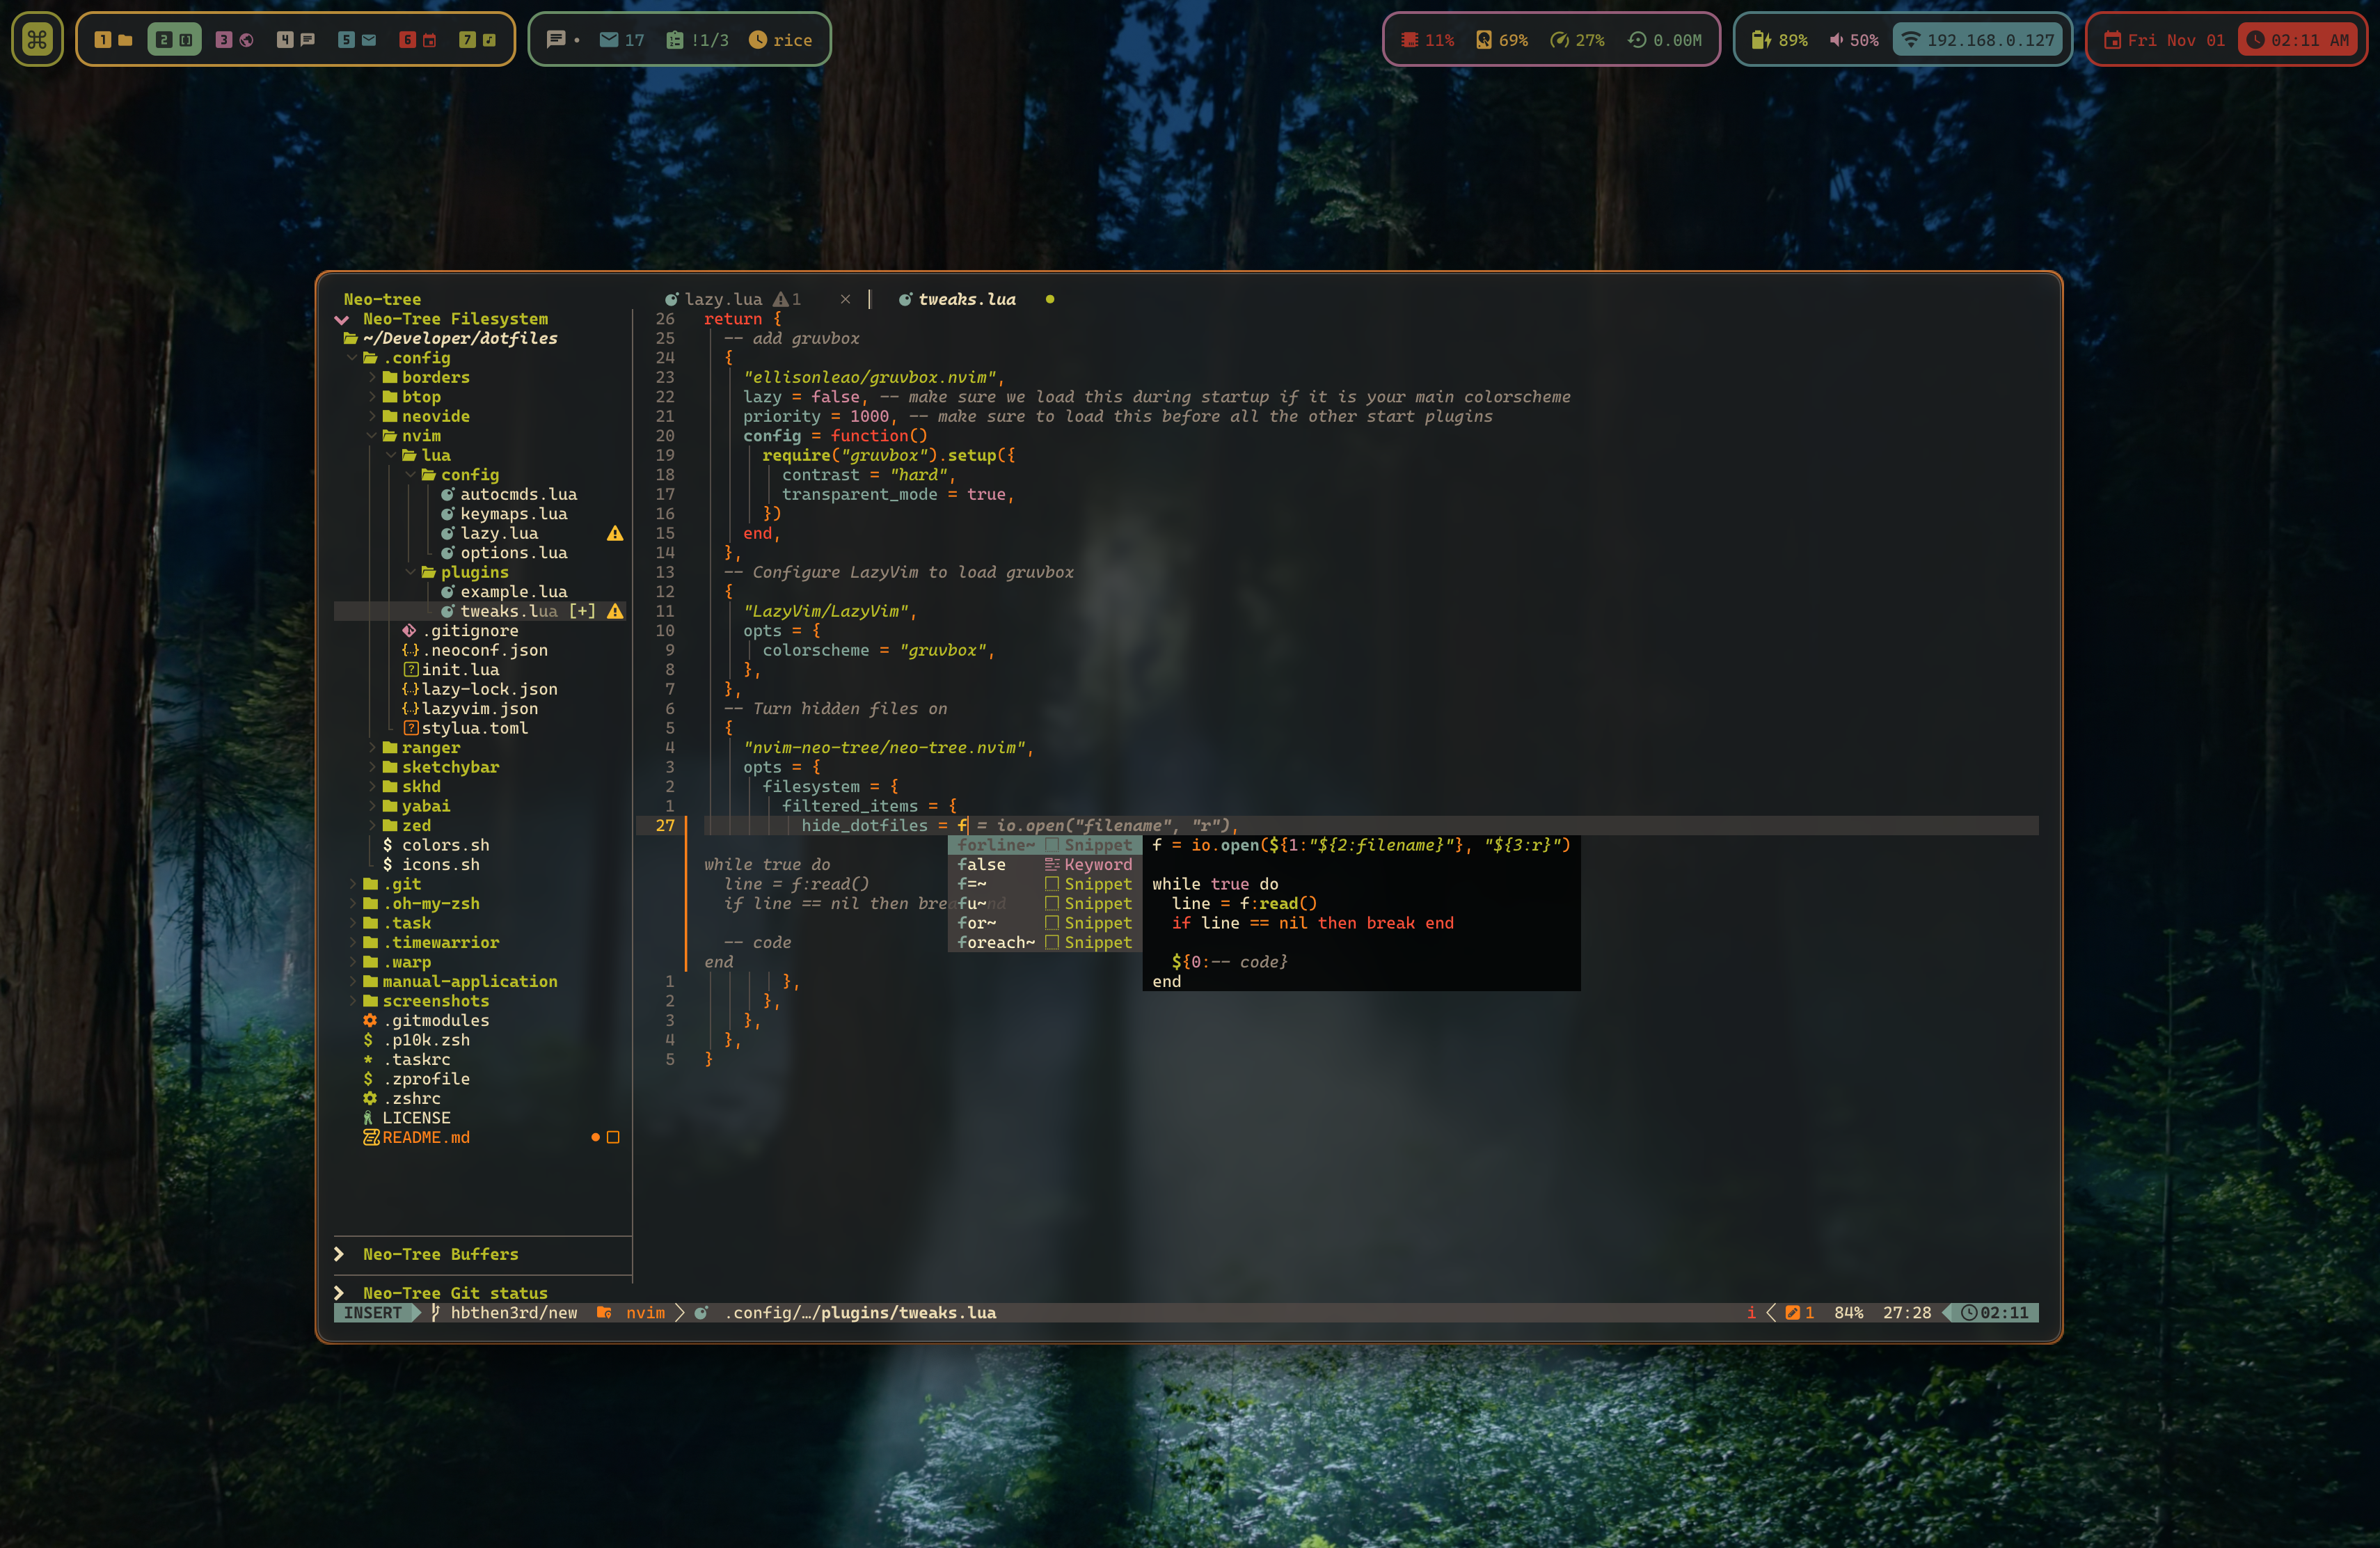2380x1548 pixels.
Task: Open autocmds.lua in the file tree
Action: 509,494
